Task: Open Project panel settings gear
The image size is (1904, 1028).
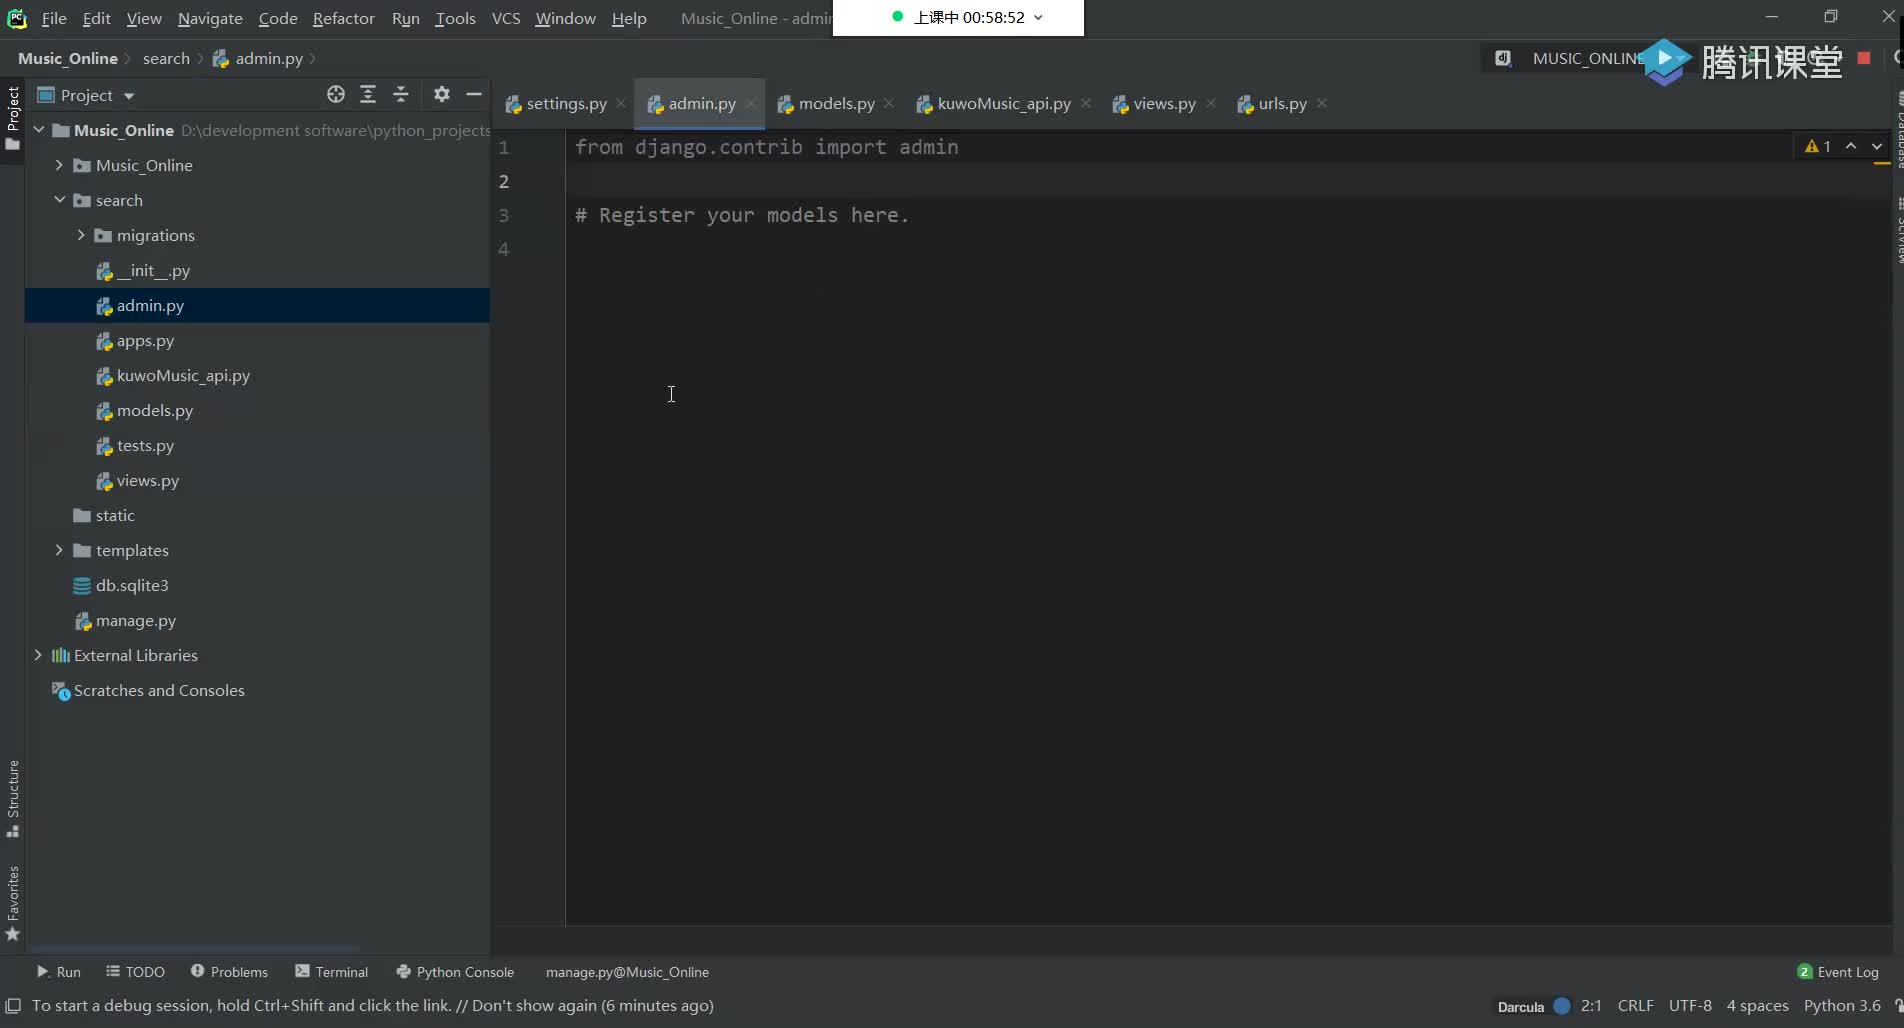Action: pos(442,94)
